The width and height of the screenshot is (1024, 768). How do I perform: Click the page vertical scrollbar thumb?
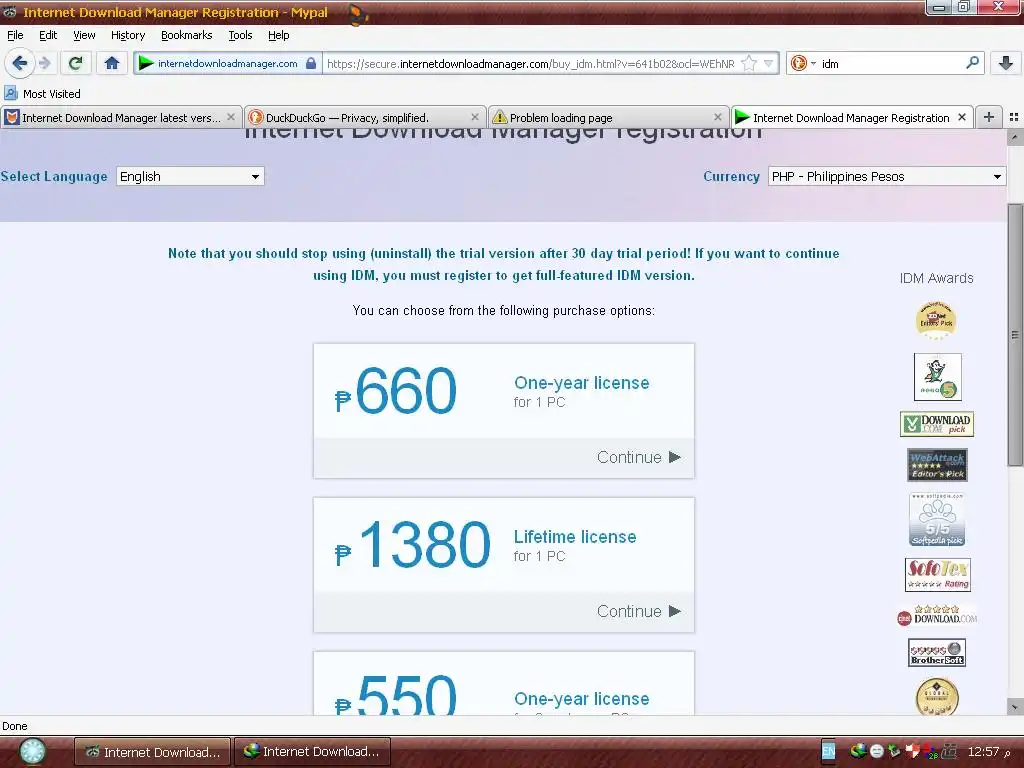(x=1015, y=334)
